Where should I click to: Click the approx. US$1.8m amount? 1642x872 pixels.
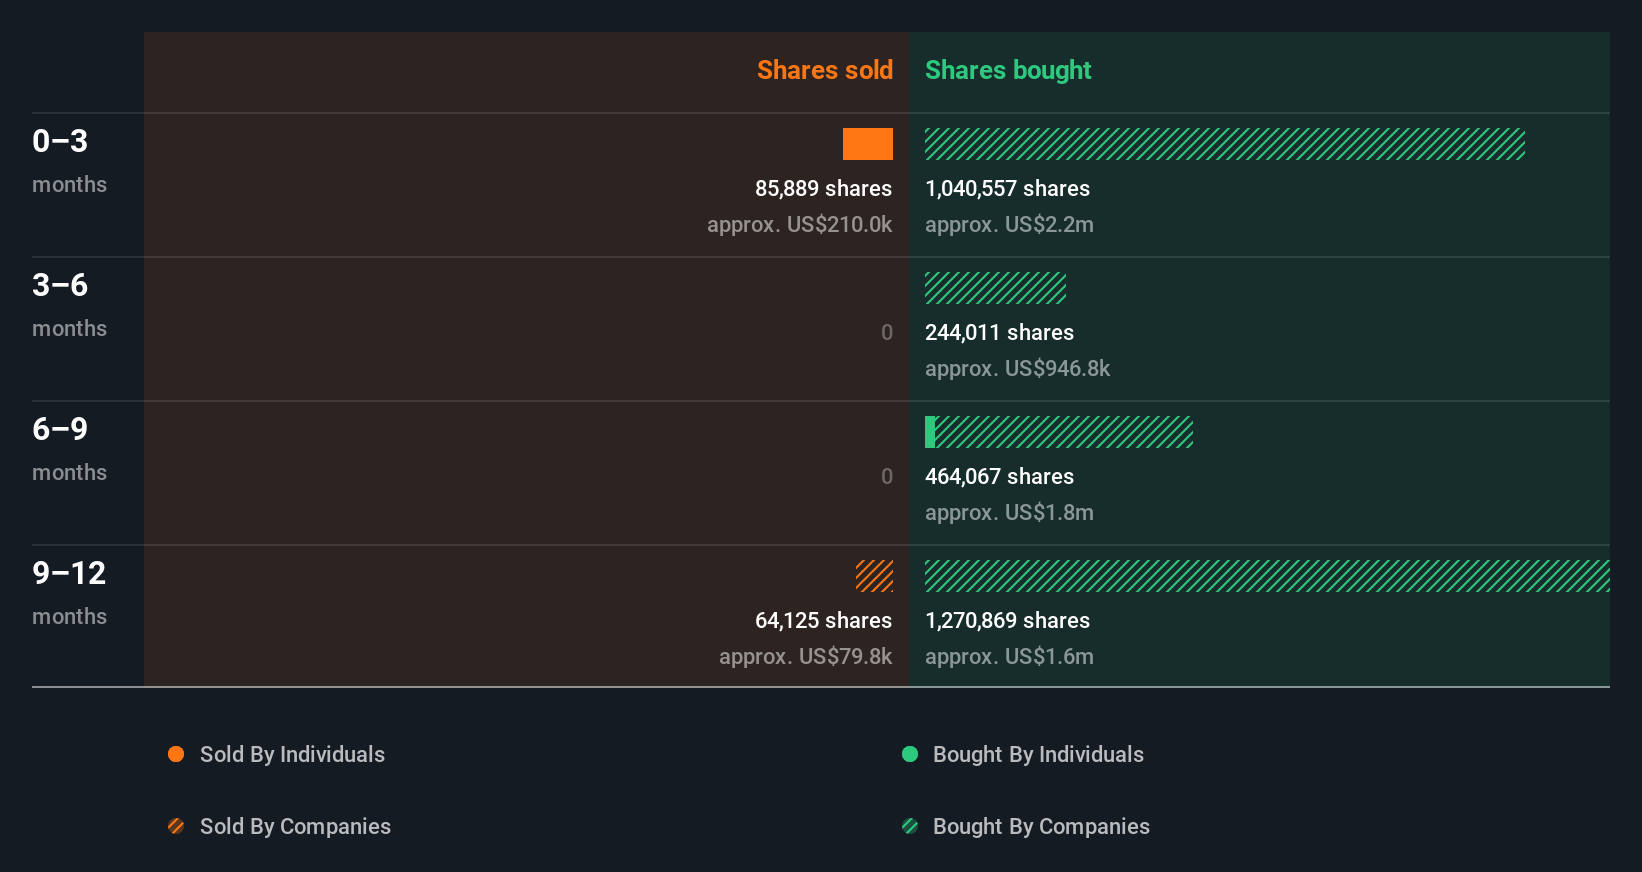[1009, 513]
